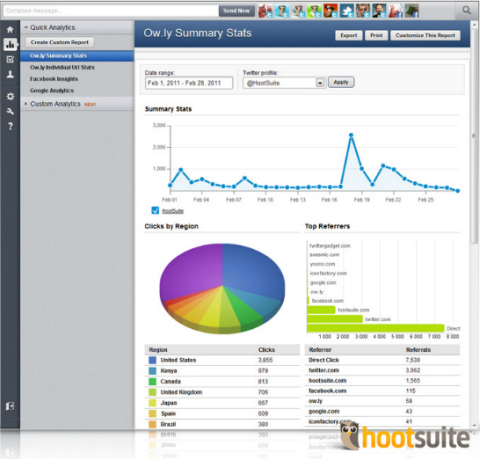
Task: Click the Japan yellow color swatch
Action: click(x=152, y=403)
